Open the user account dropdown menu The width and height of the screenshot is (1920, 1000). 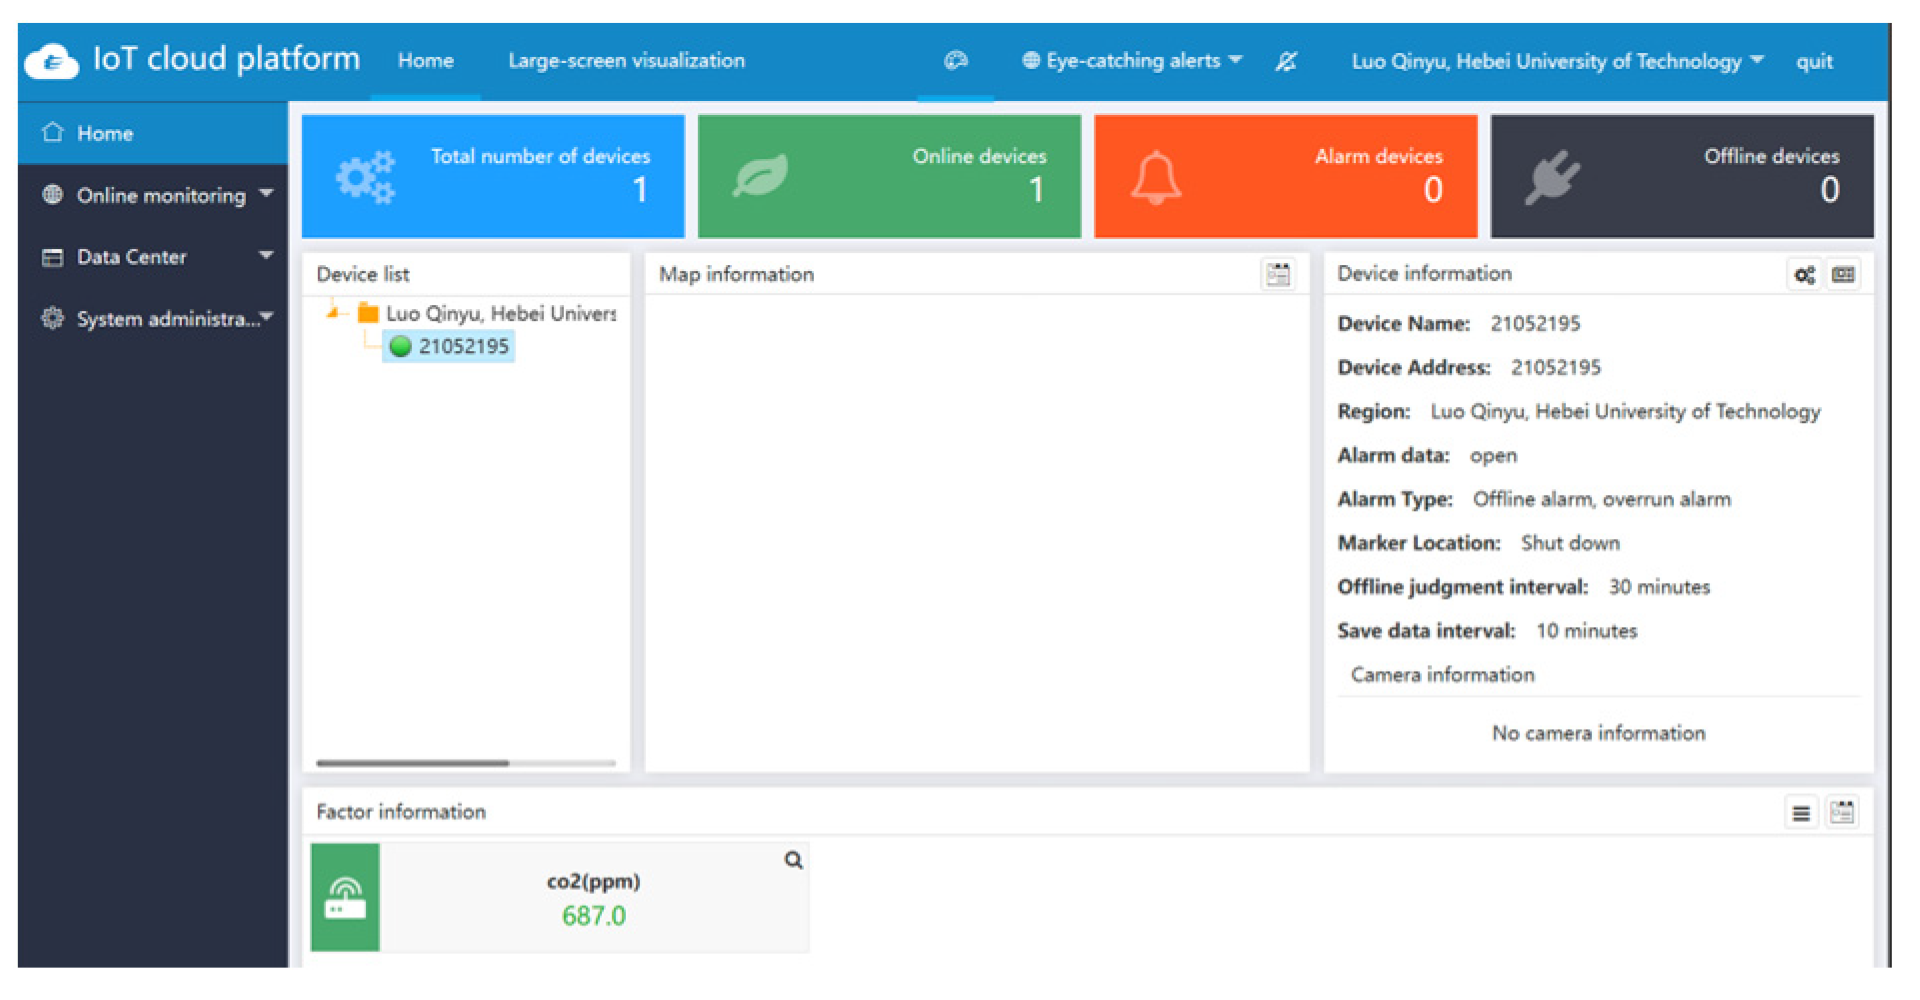[1556, 62]
